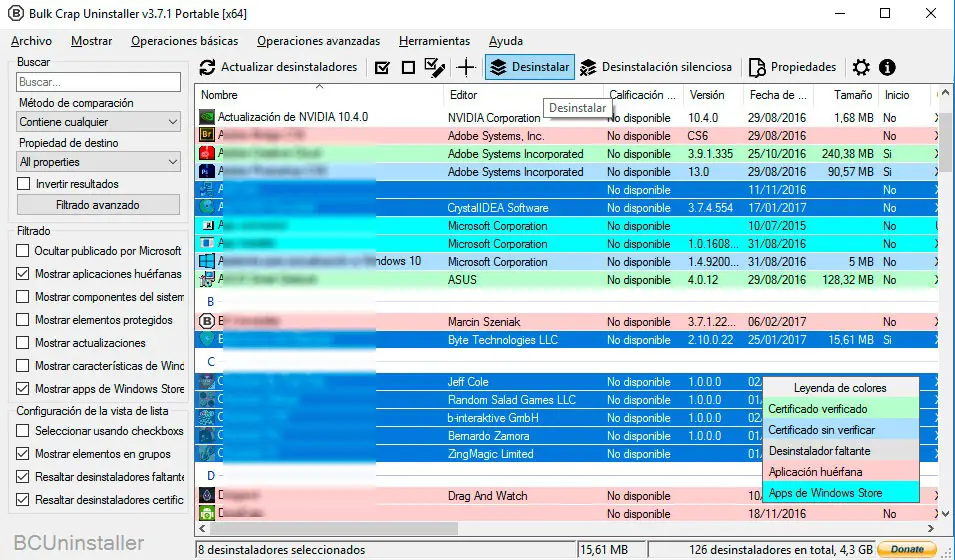
Task: Click the green icon in the 18/11/2016 row
Action: (207, 513)
